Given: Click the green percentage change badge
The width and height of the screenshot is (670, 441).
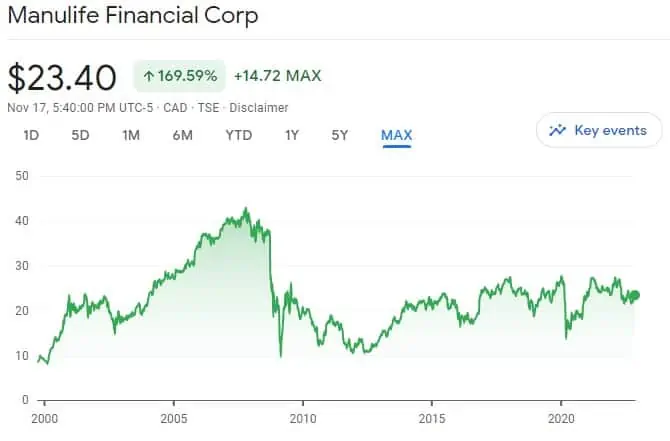Looking at the screenshot, I should coord(178,76).
